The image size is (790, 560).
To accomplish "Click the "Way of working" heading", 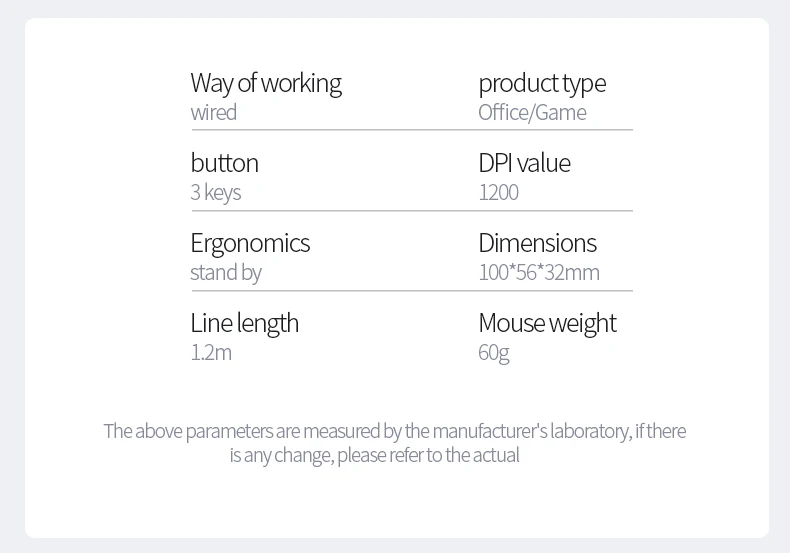I will [x=265, y=83].
